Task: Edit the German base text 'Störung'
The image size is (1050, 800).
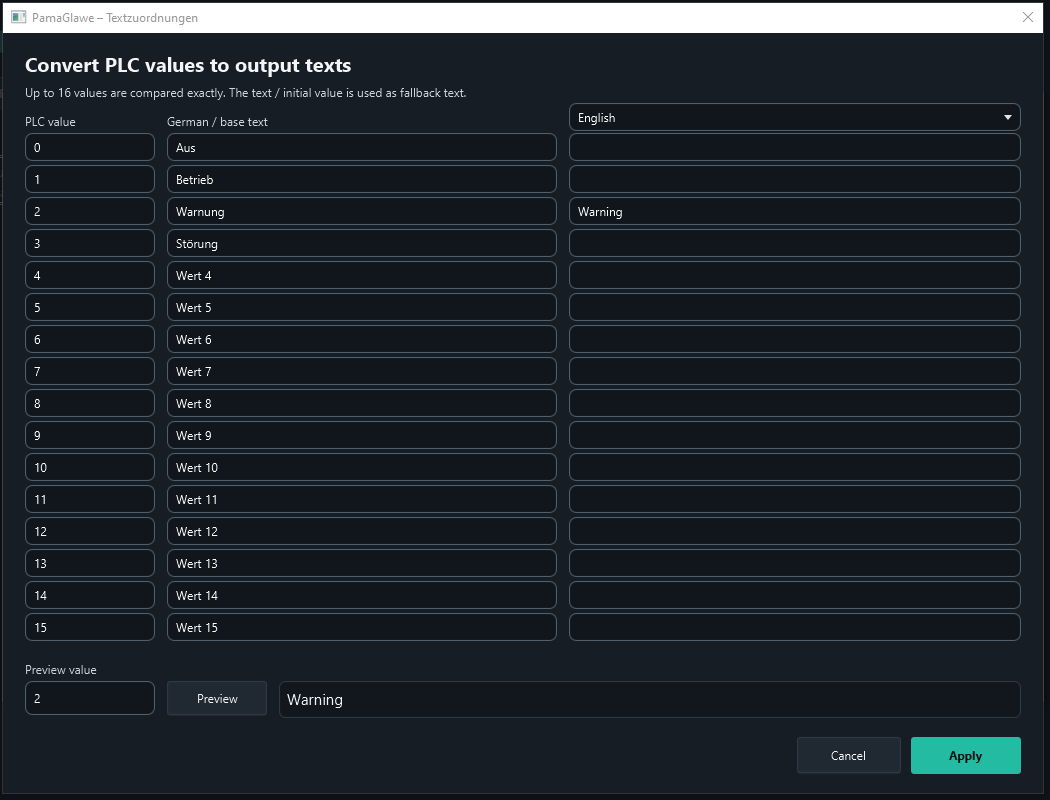Action: pyautogui.click(x=362, y=243)
